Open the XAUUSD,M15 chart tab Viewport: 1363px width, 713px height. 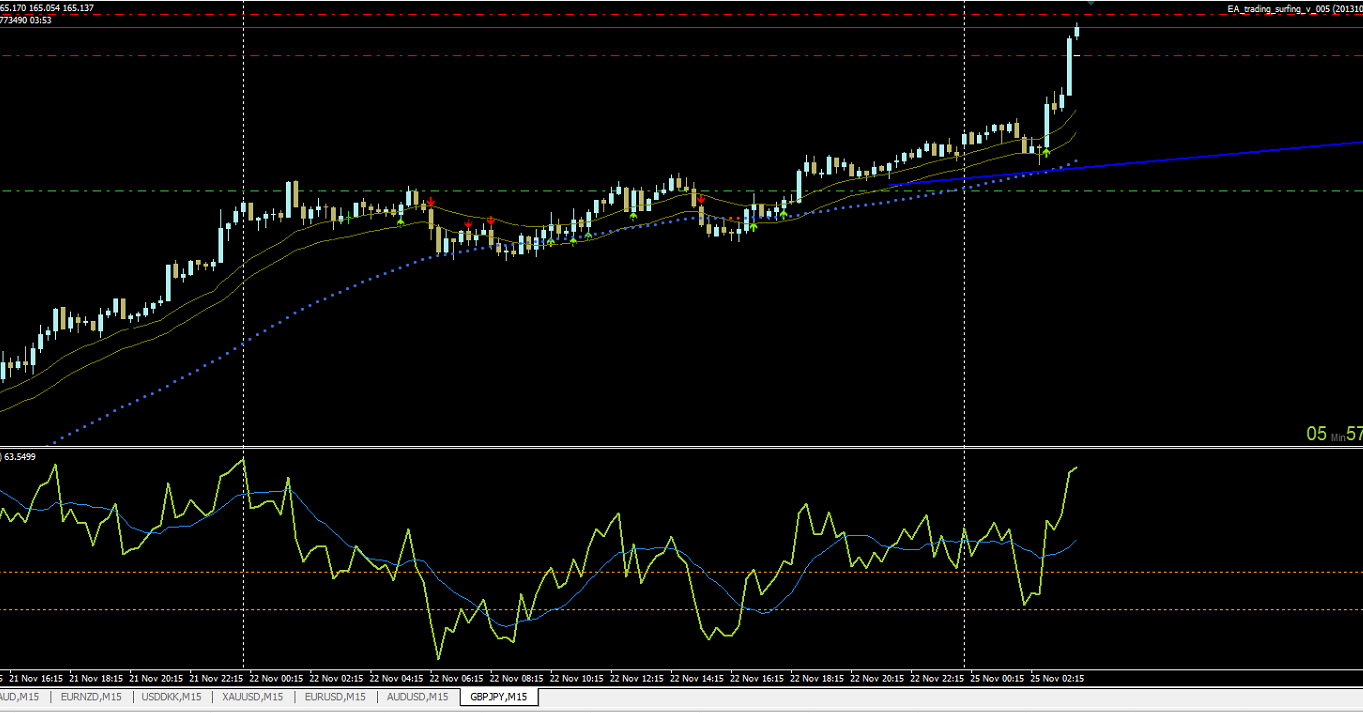(x=253, y=697)
